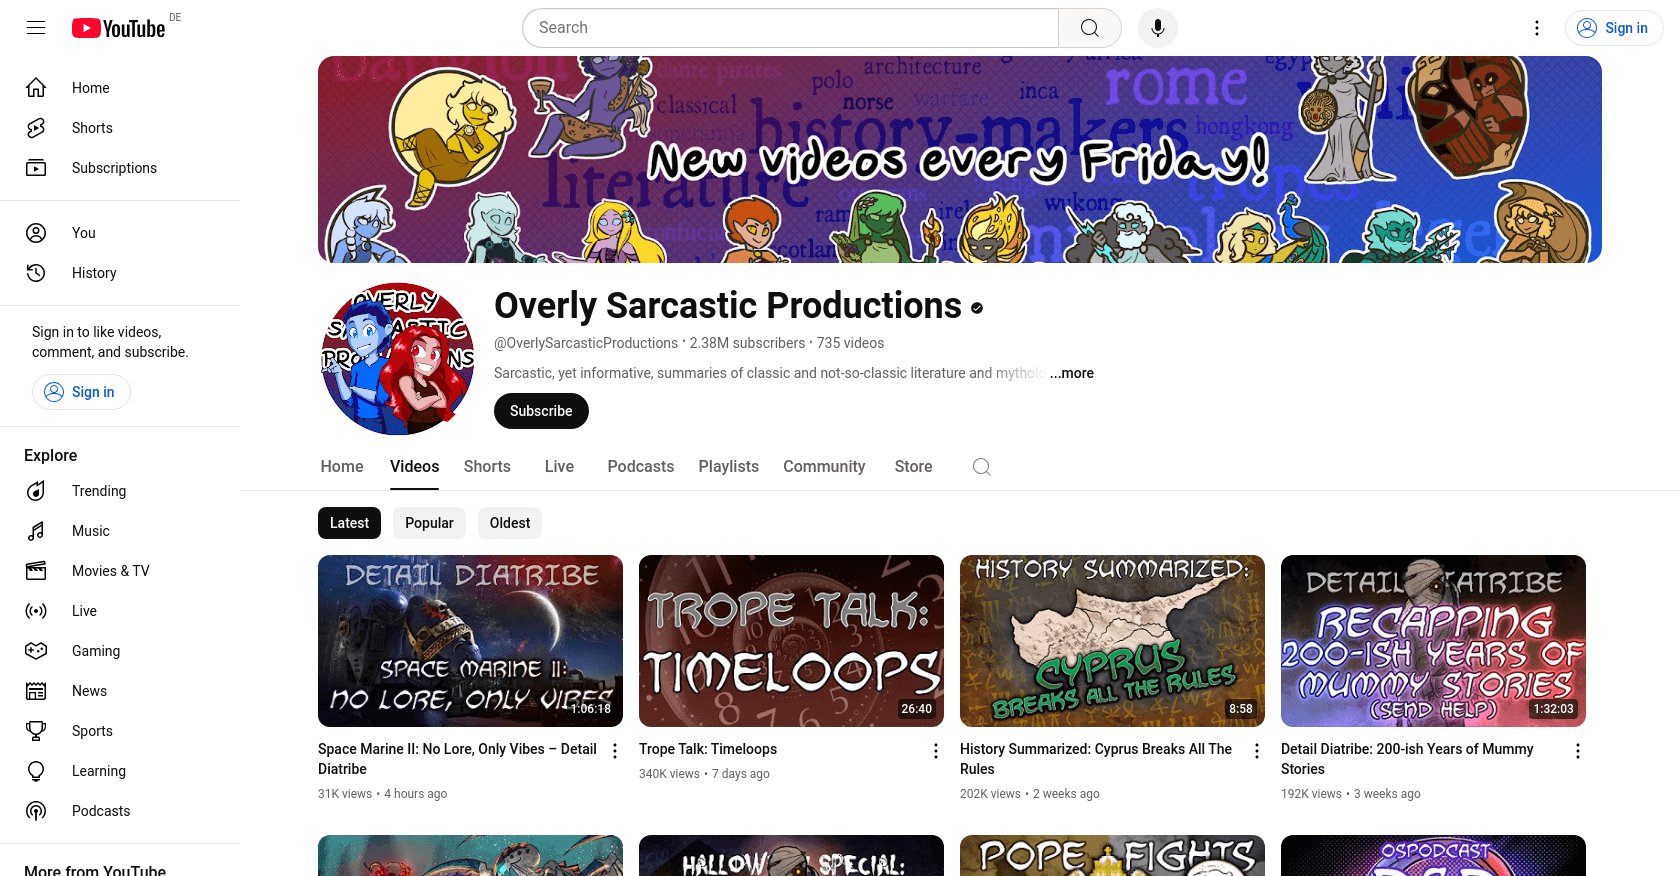Open options menu for Cyprus video
1680x876 pixels.
click(1257, 751)
